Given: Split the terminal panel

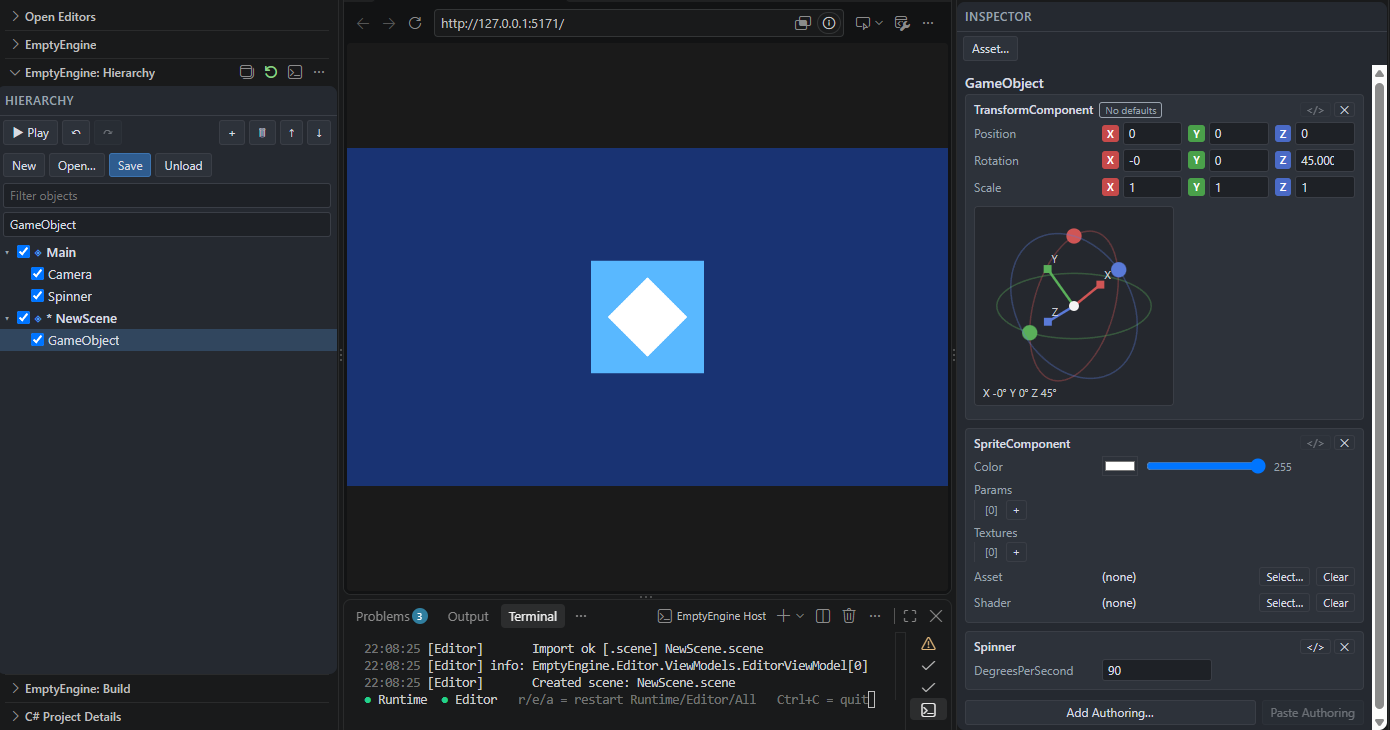Looking at the screenshot, I should [x=823, y=616].
